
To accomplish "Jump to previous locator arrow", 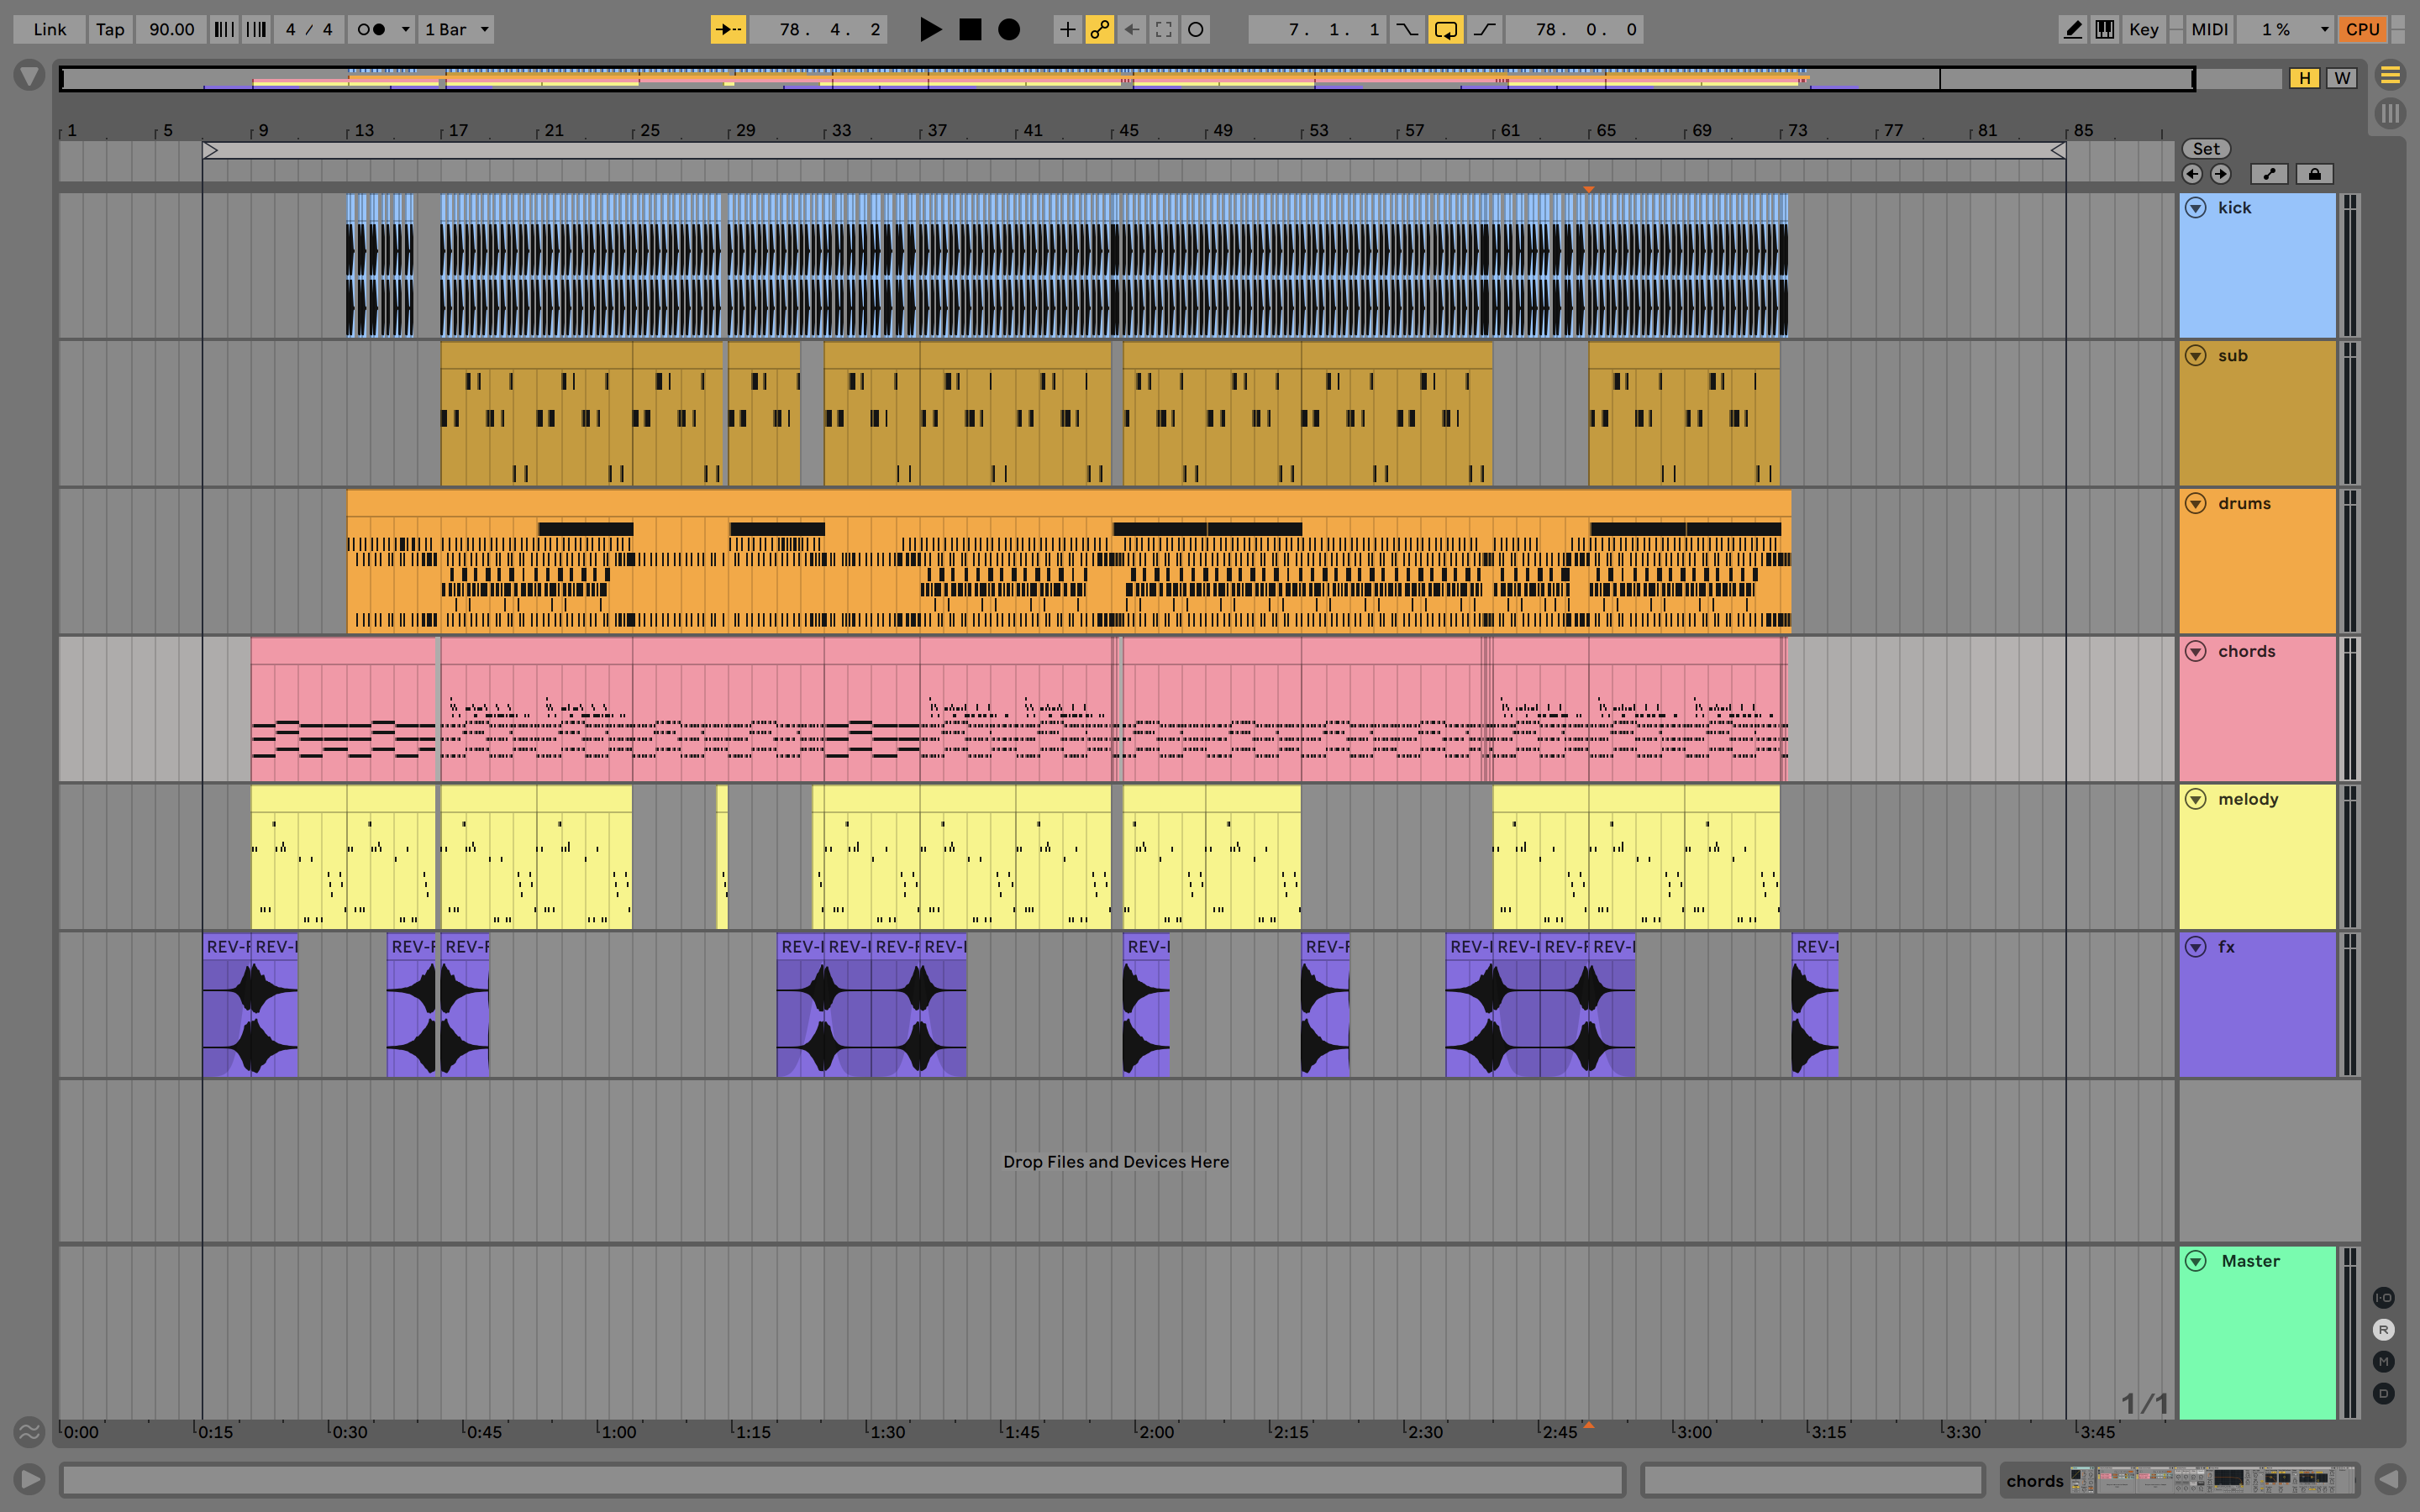I will coord(2192,174).
